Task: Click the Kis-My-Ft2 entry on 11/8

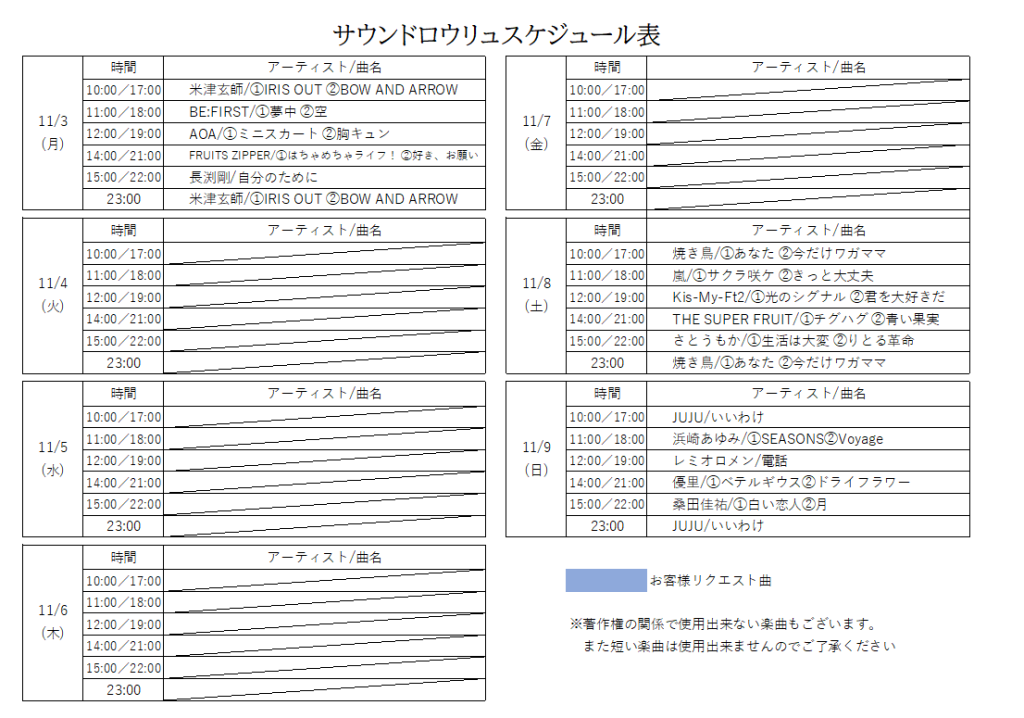Action: click(808, 297)
